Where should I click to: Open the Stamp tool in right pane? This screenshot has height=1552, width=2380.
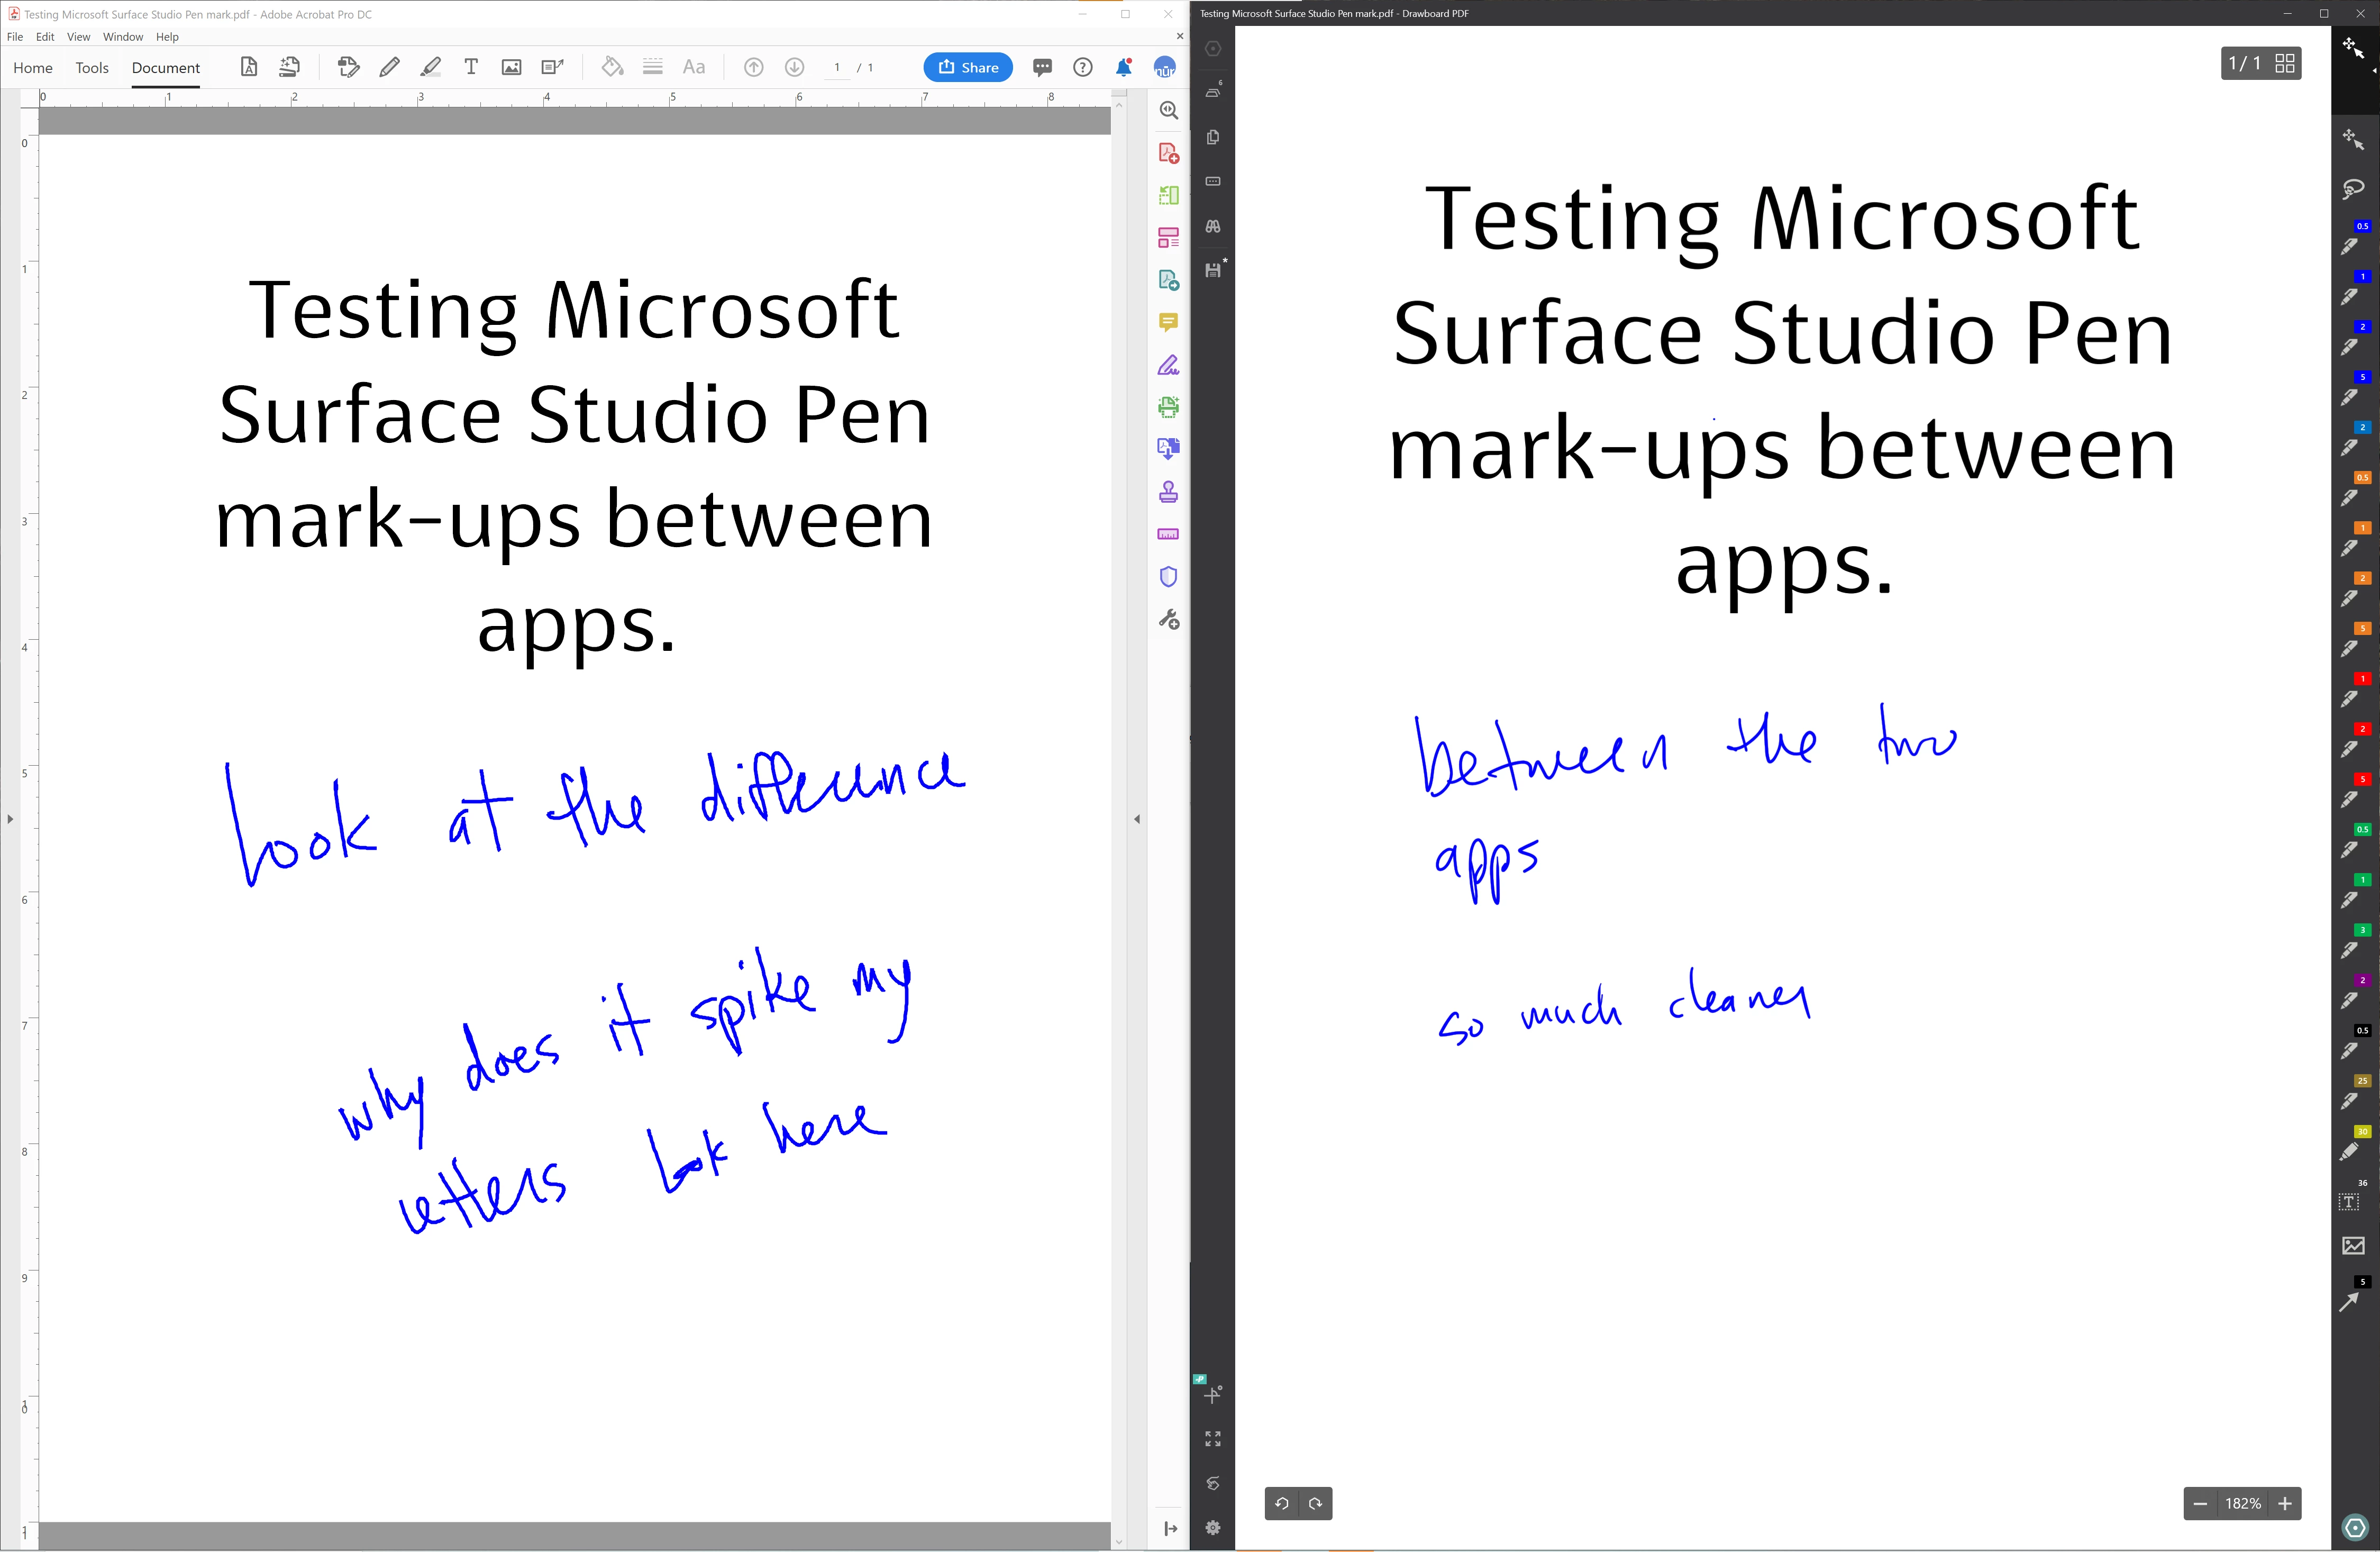tap(1168, 492)
